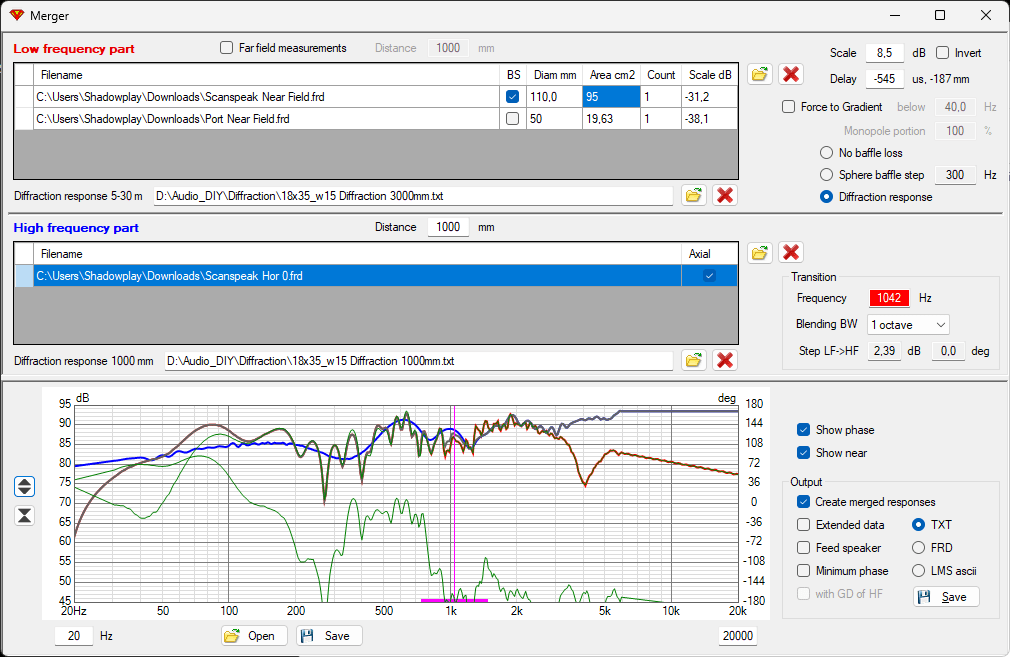Select FRD output format

point(919,548)
